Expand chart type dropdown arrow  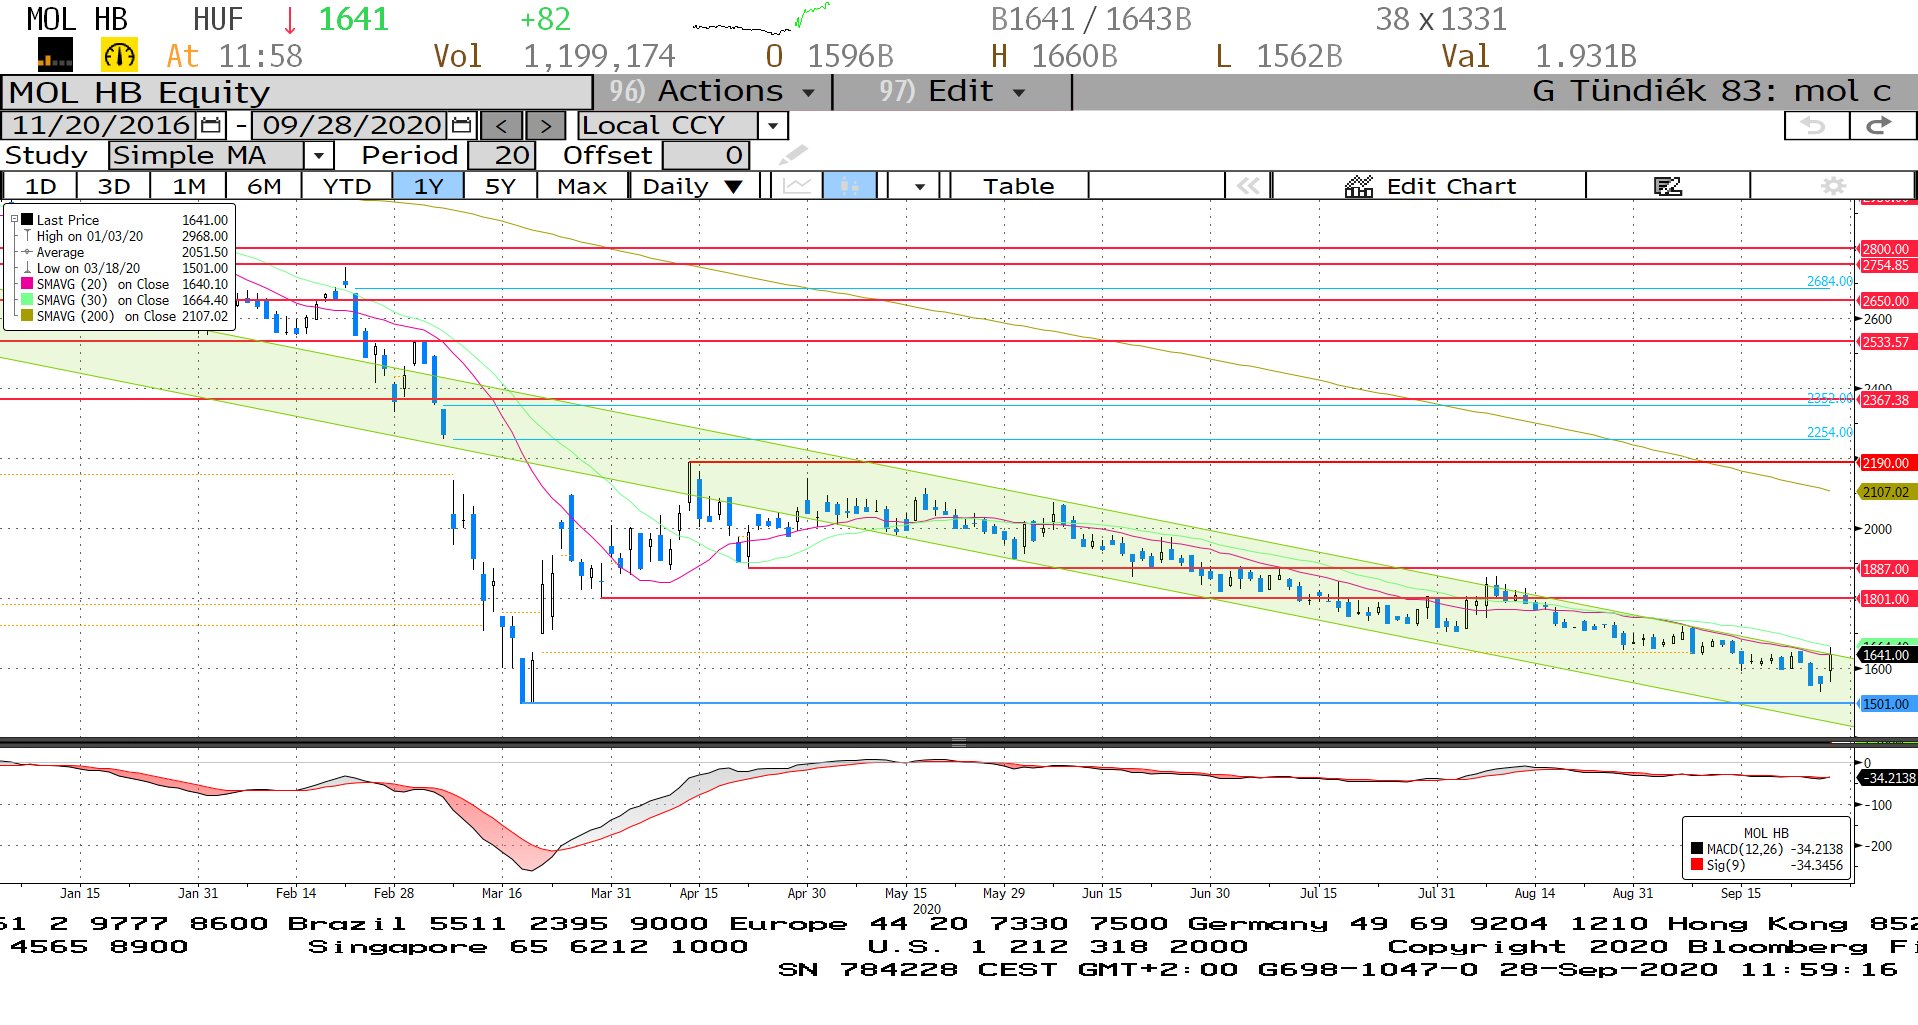(x=919, y=186)
